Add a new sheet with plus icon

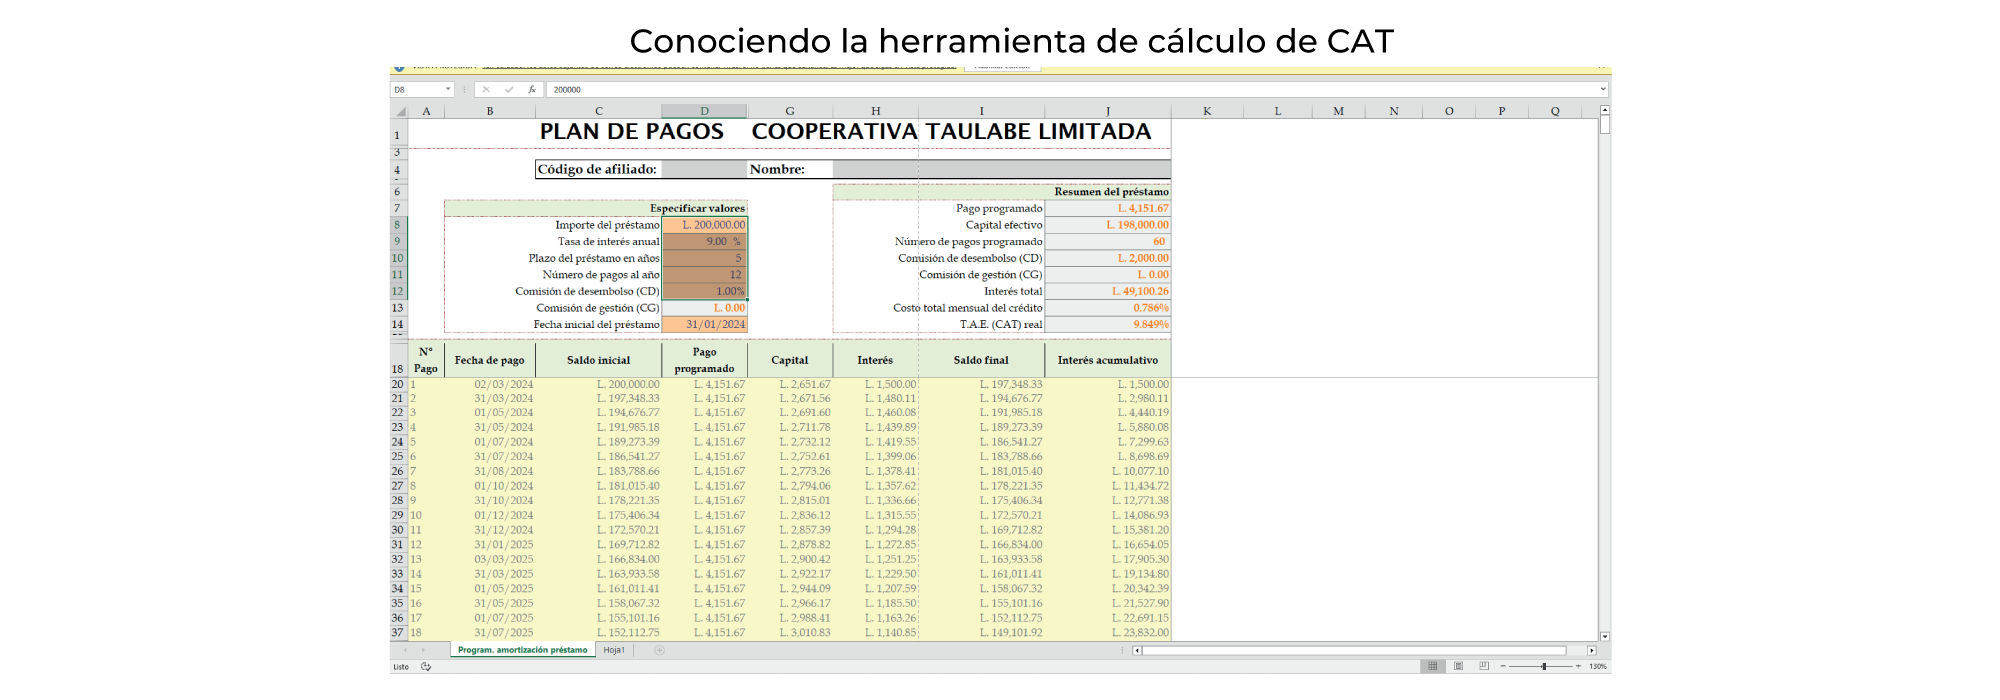659,650
